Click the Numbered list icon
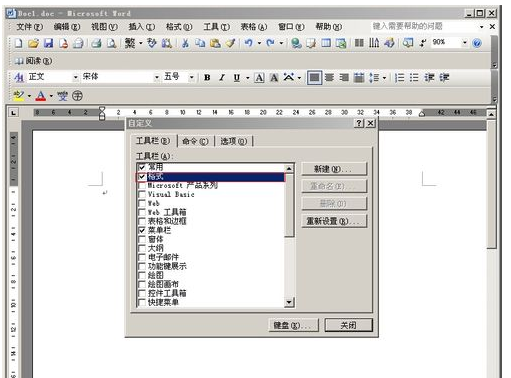This screenshot has height=378, width=511. [399, 78]
